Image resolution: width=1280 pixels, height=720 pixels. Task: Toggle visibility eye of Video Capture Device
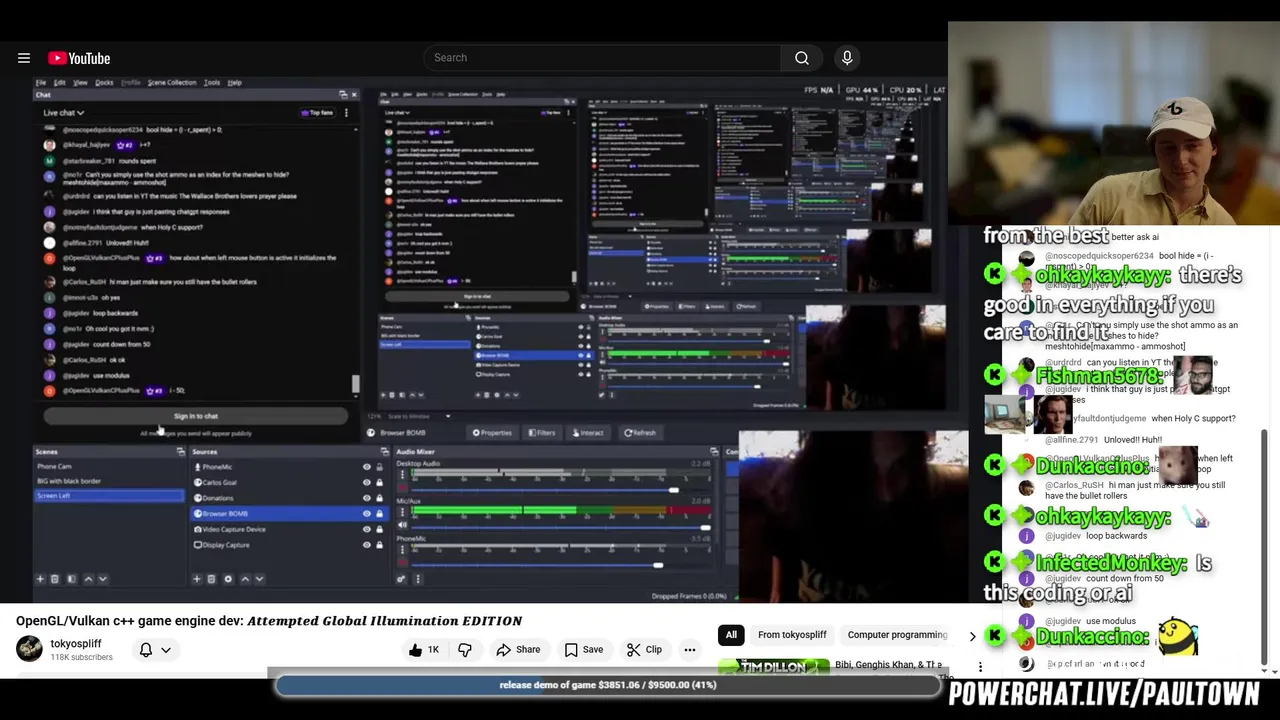366,529
